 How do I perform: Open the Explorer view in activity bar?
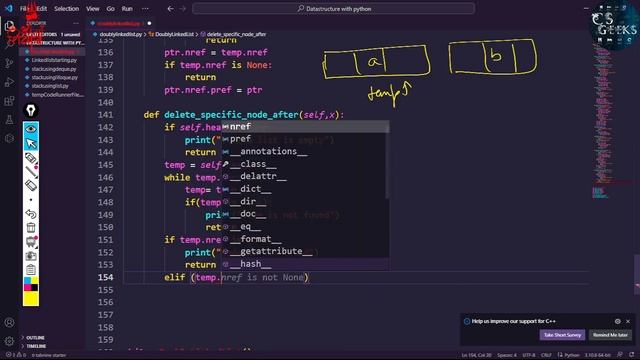(x=9, y=27)
